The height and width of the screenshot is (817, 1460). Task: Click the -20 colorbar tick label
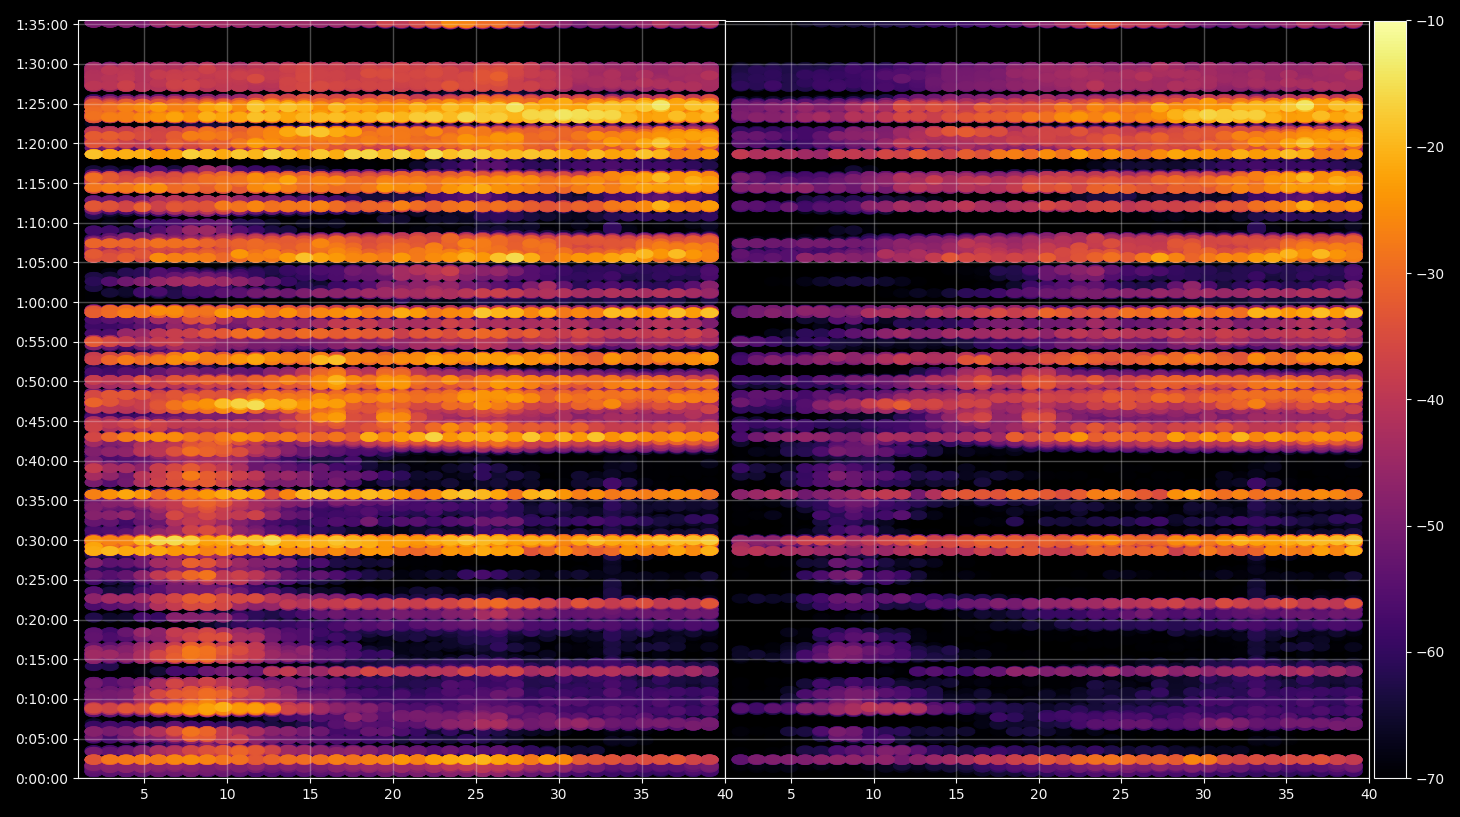(x=1431, y=147)
